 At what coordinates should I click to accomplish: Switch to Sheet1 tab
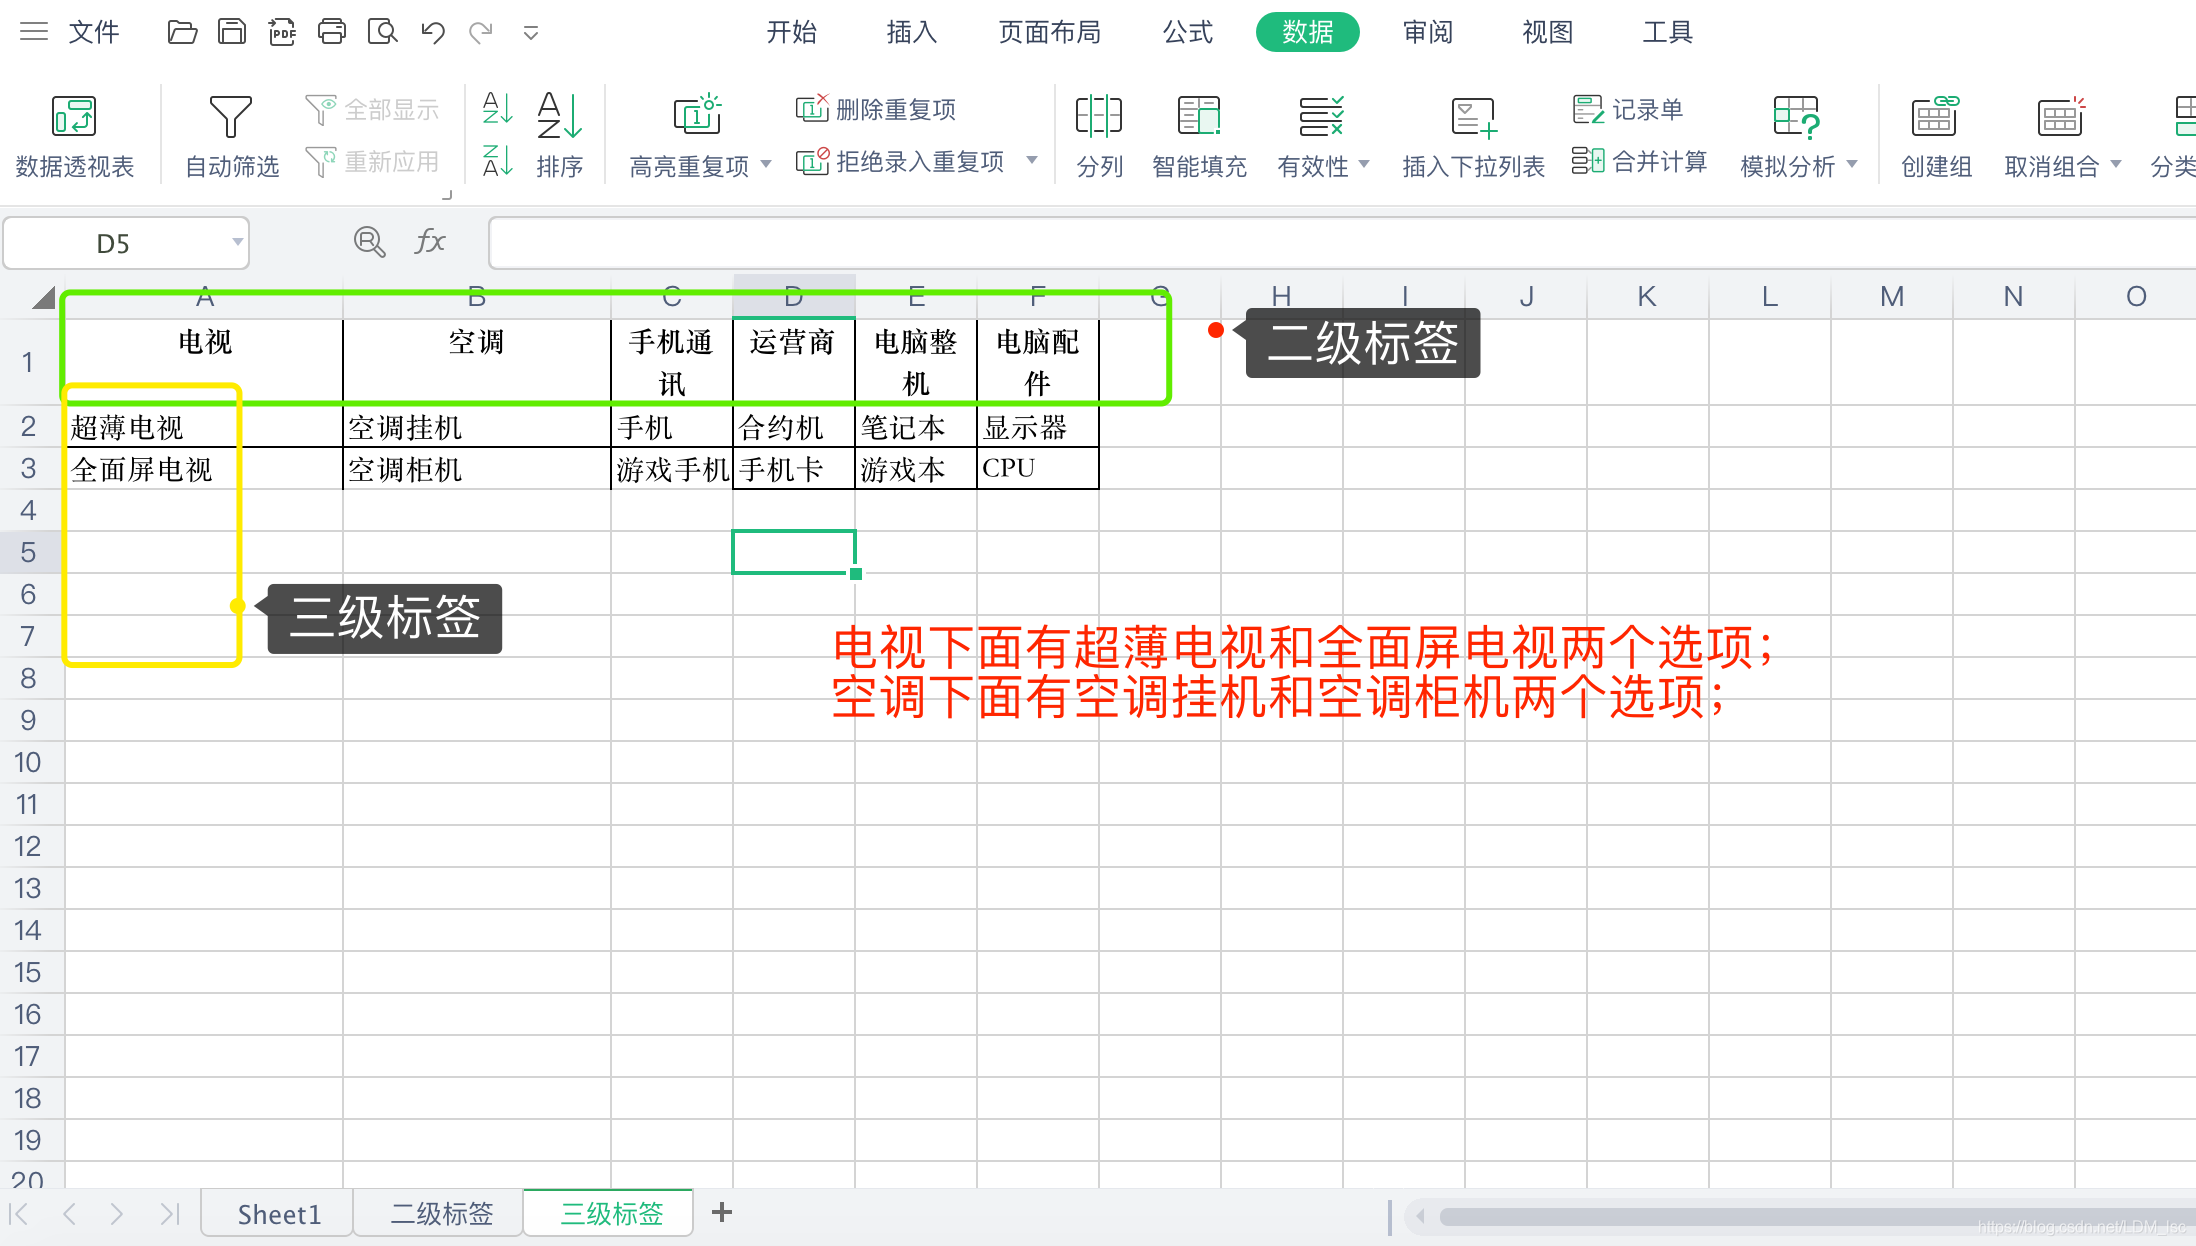click(278, 1214)
